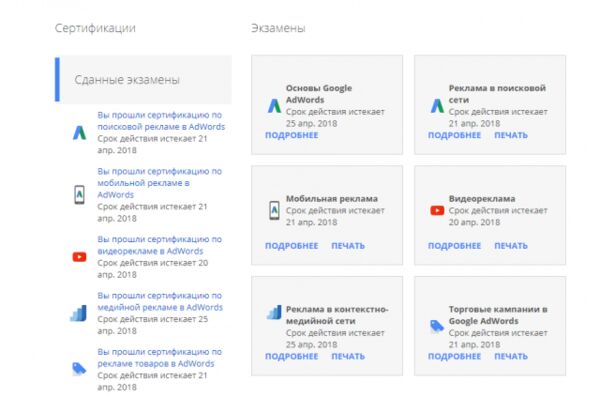Viewport: 600px width, 400px height.
Task: Open display ad certification link
Action: 160,301
